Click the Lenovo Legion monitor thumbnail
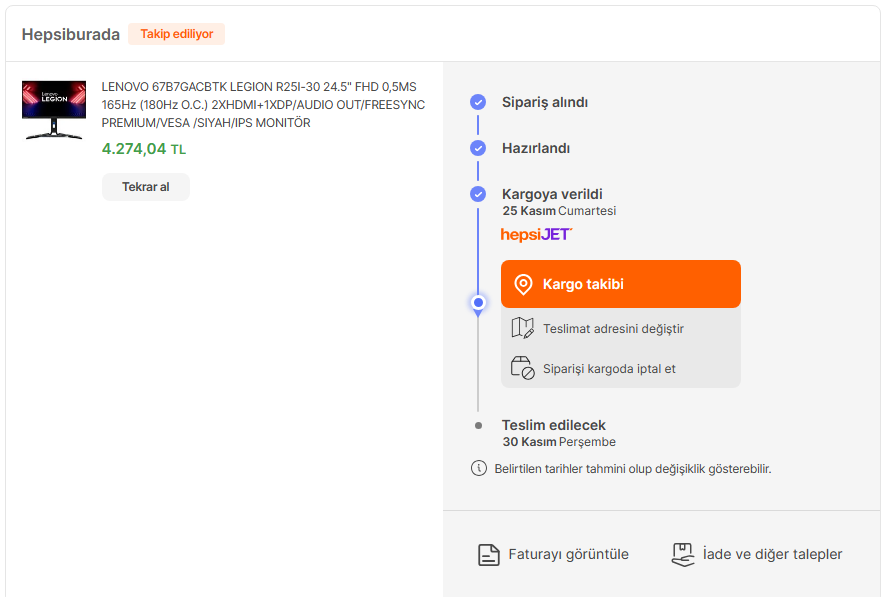Viewport: 884px width, 597px height. pyautogui.click(x=54, y=110)
